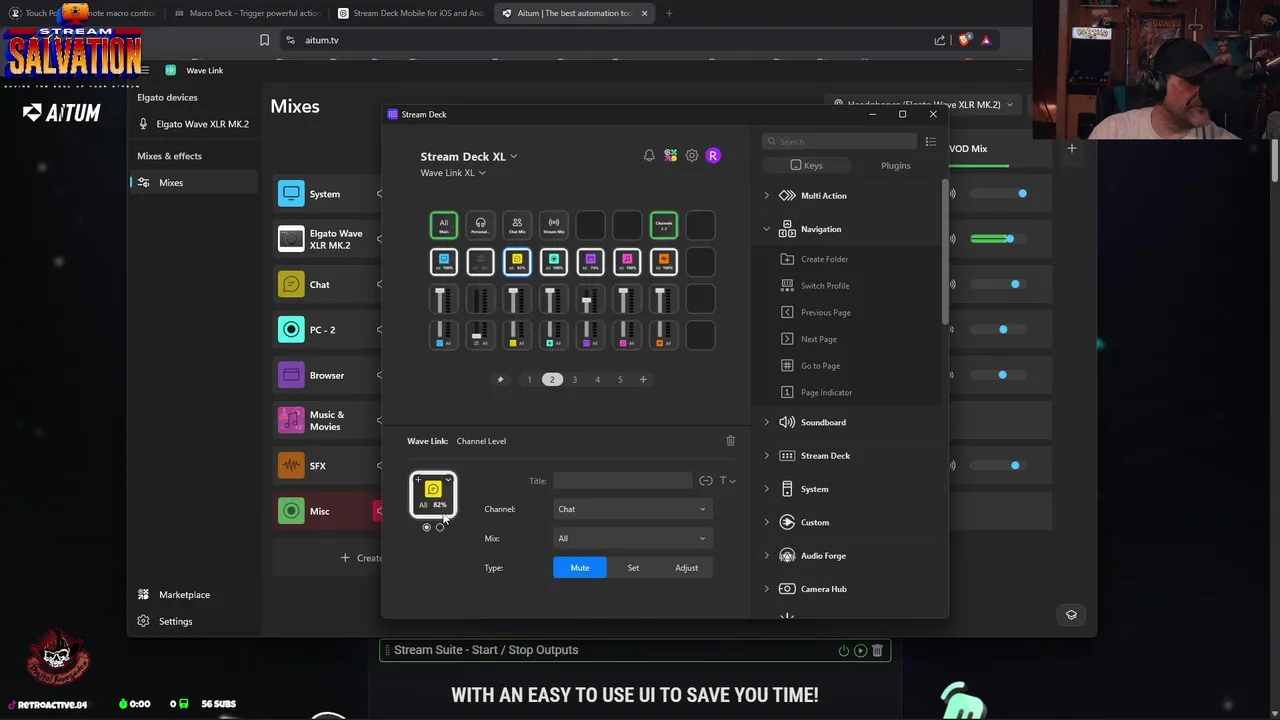
Task: Select the Channels 1-7 key
Action: tap(664, 226)
